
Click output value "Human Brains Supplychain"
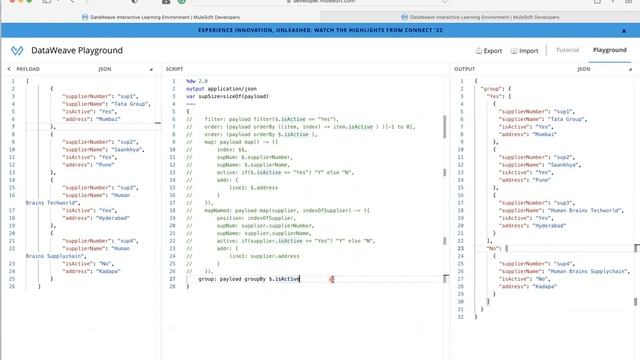pyautogui.click(x=587, y=271)
